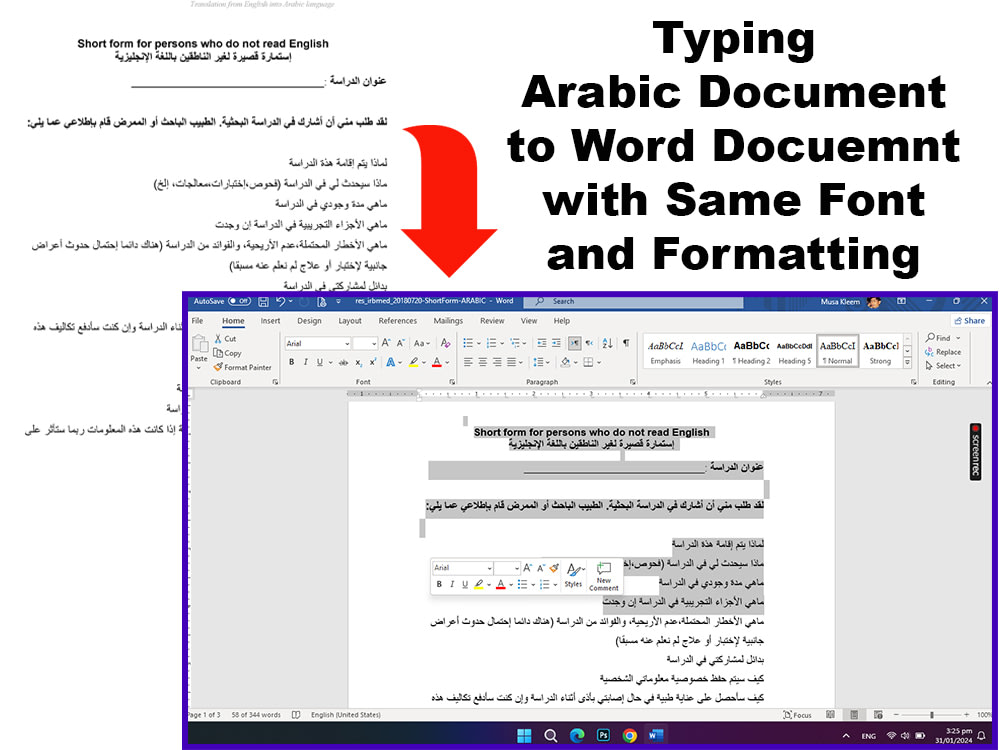The height and width of the screenshot is (750, 1000).
Task: Open the File tab
Action: pyautogui.click(x=198, y=321)
